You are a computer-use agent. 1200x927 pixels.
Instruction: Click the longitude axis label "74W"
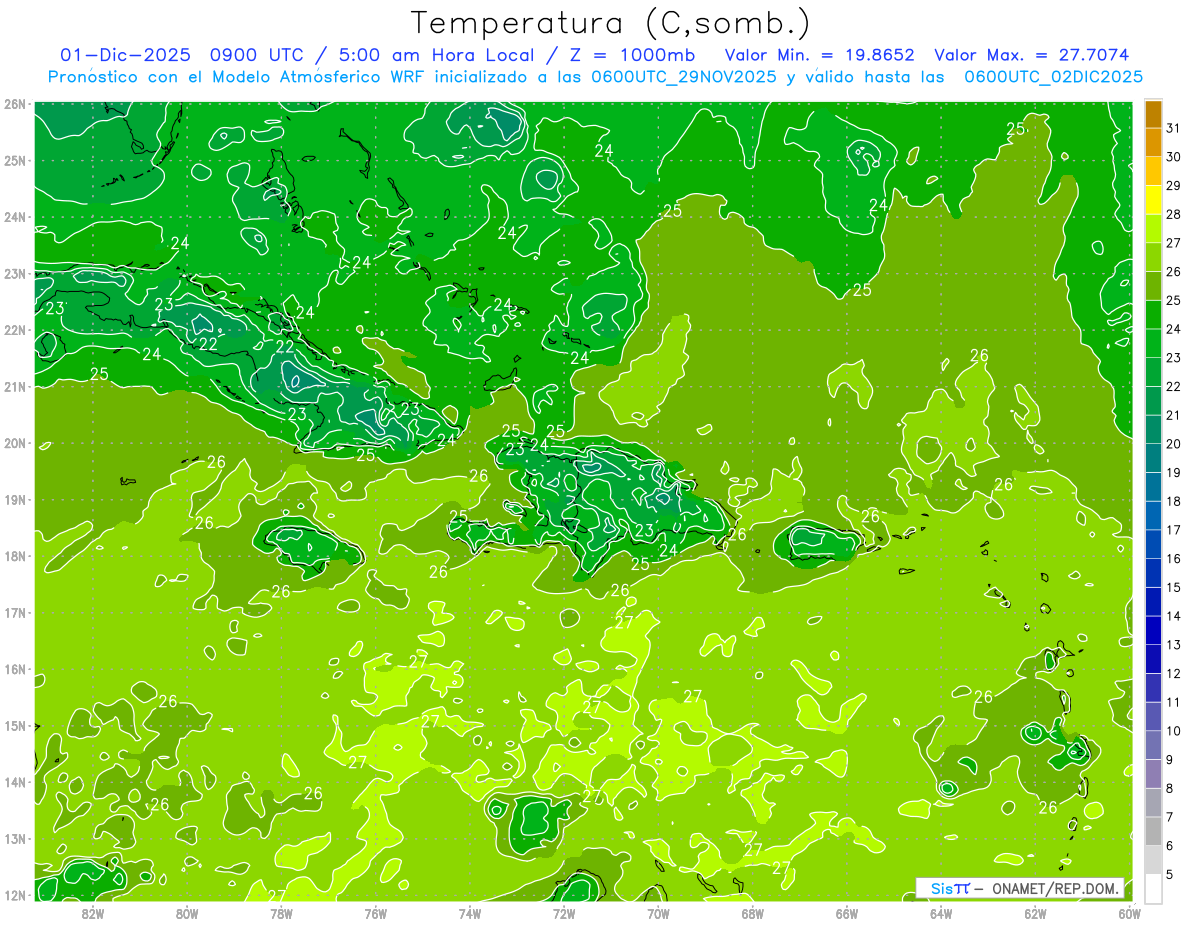coord(469,913)
